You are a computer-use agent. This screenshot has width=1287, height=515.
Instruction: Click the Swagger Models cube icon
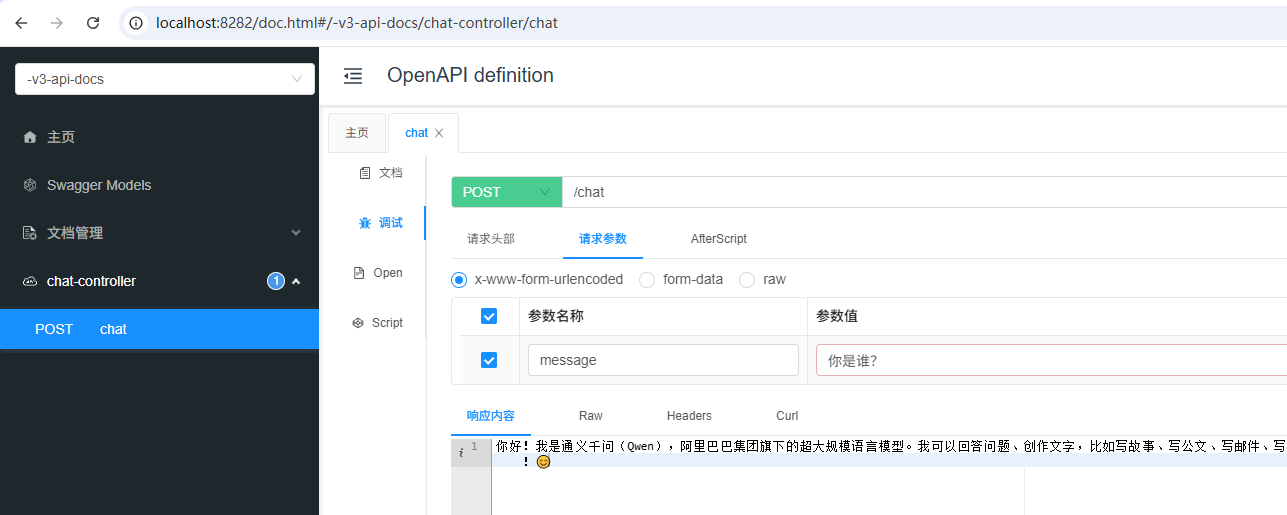tap(30, 185)
